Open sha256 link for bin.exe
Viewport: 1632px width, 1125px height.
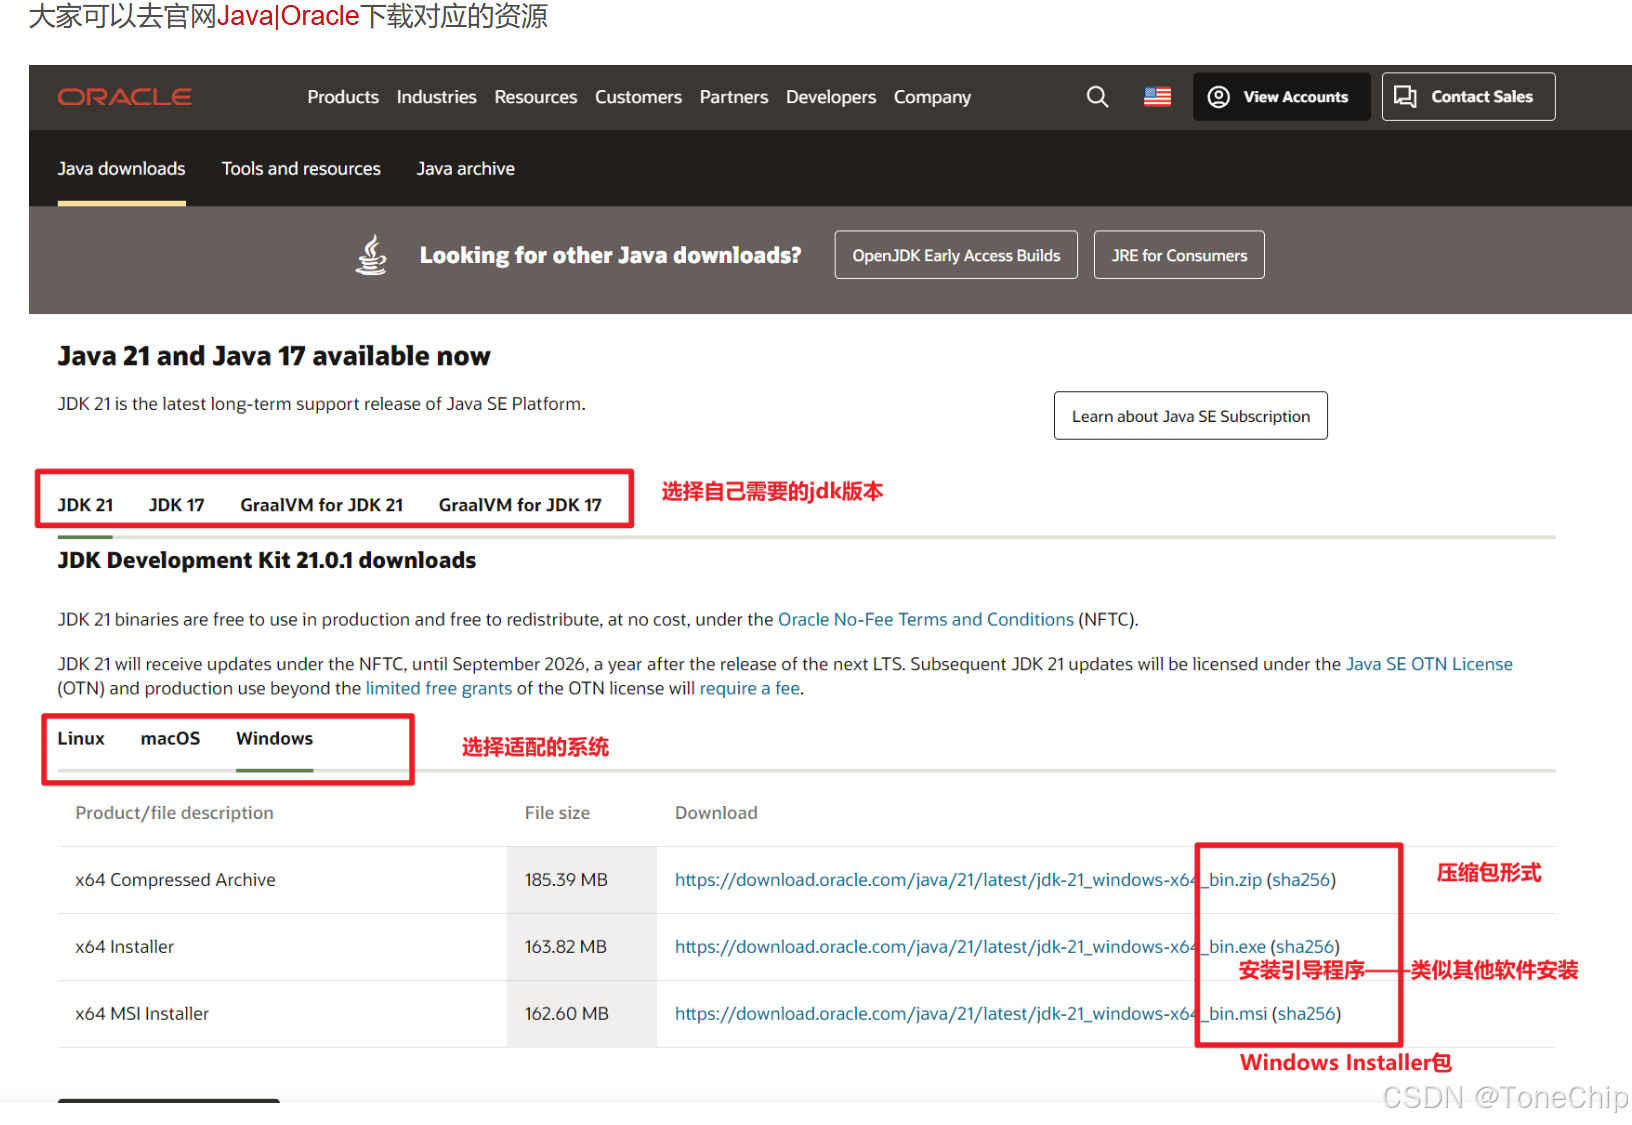(1305, 947)
